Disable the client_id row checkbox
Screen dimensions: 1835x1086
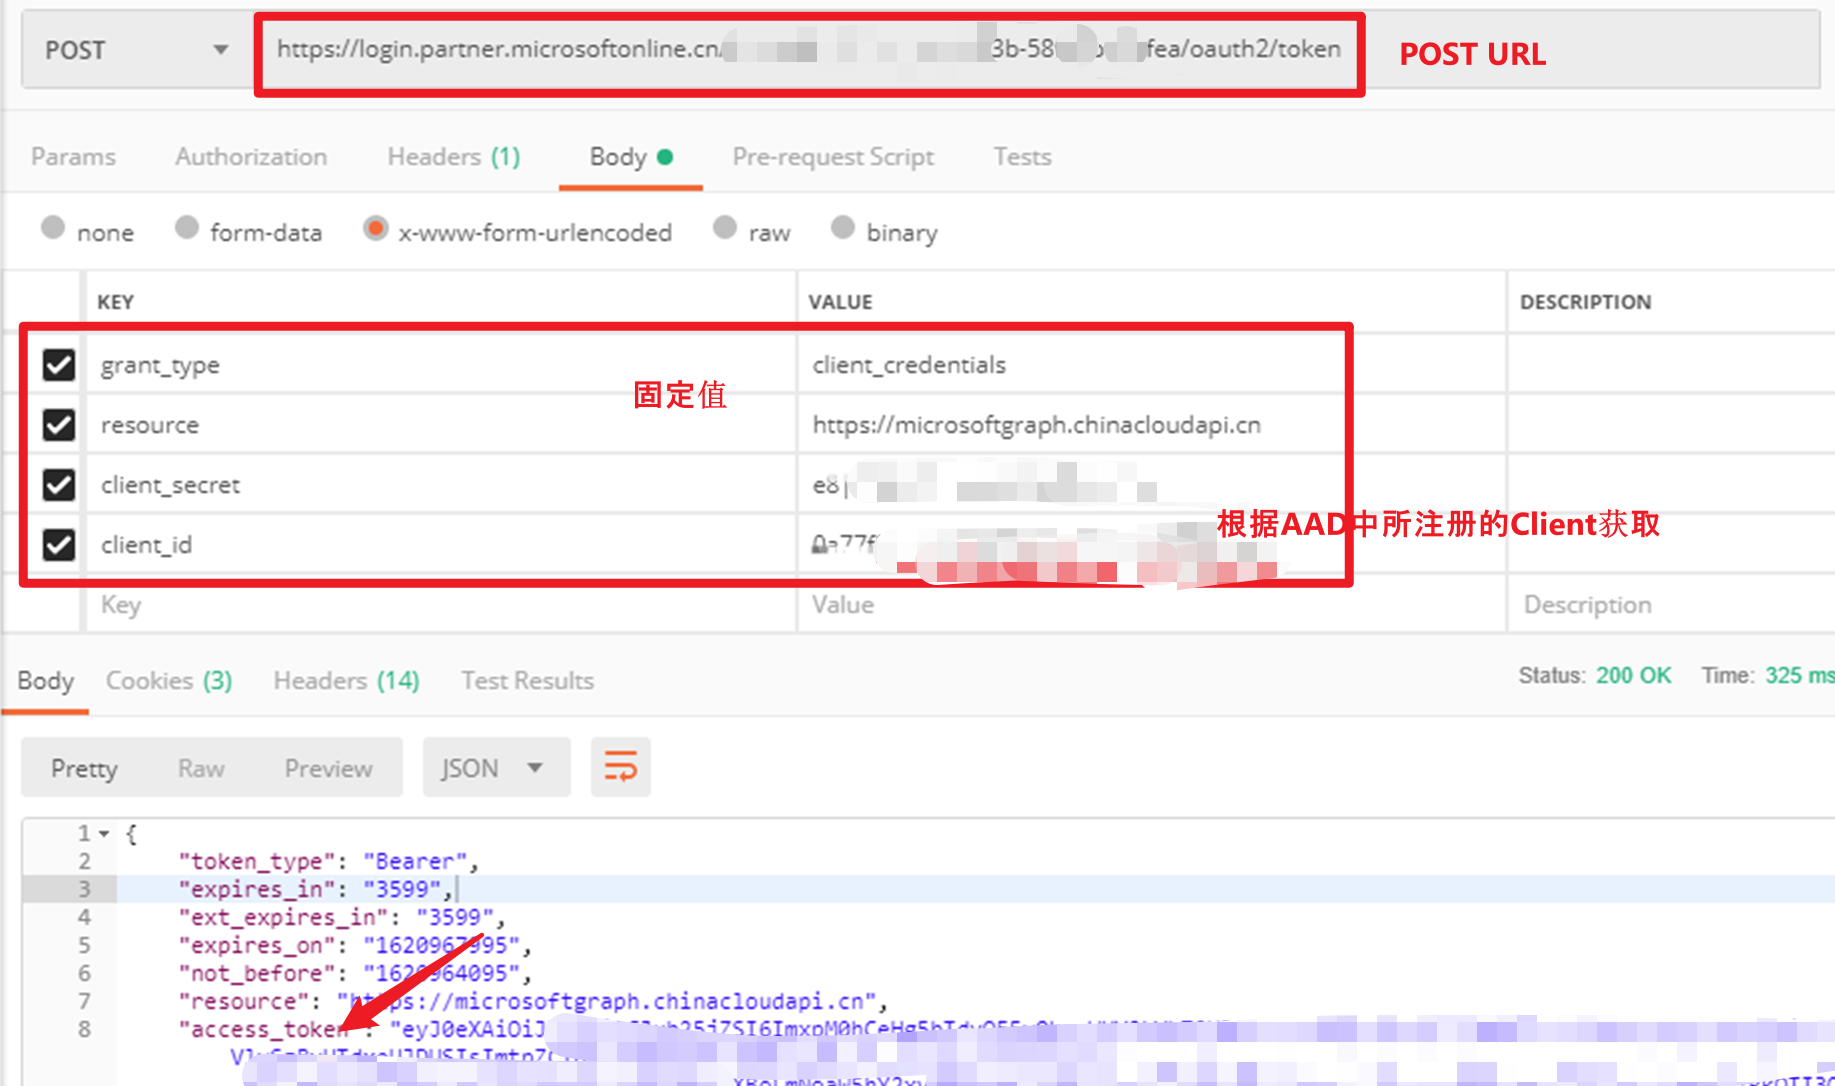[59, 545]
